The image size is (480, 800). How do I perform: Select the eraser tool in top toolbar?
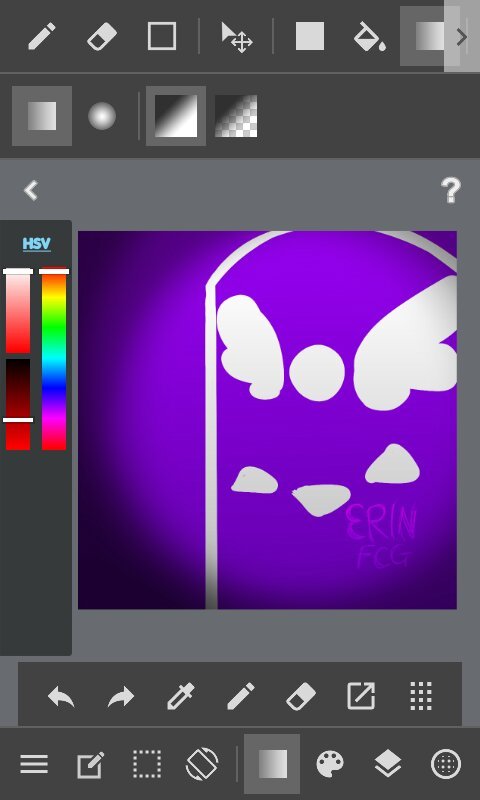pos(102,36)
